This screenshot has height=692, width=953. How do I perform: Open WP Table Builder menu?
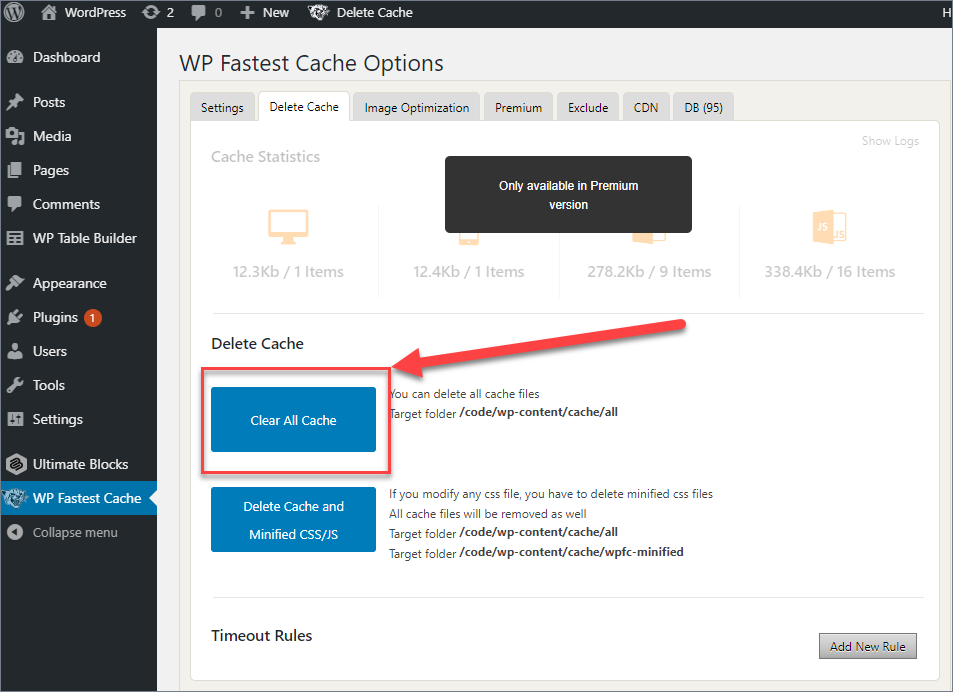84,238
